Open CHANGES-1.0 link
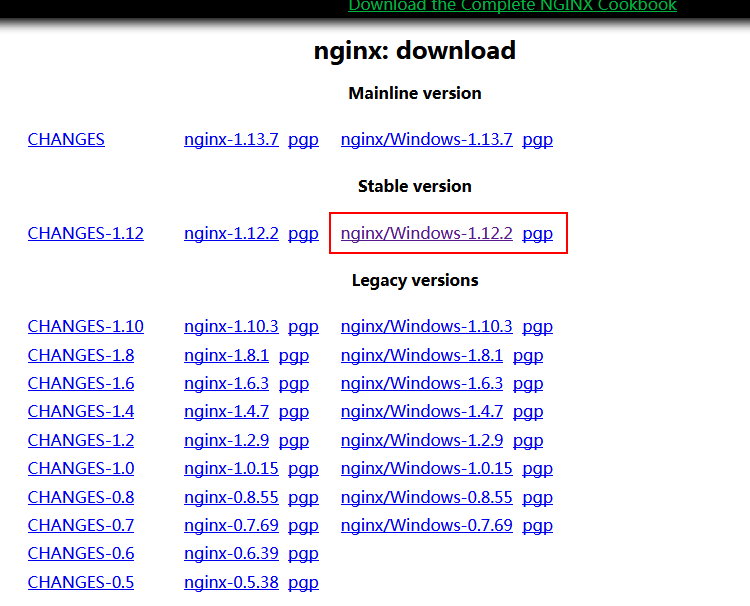 tap(81, 469)
